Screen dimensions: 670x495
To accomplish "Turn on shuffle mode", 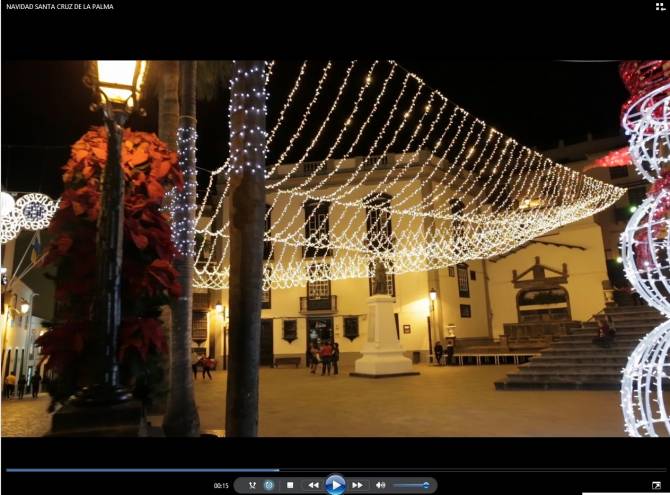I will pos(252,485).
